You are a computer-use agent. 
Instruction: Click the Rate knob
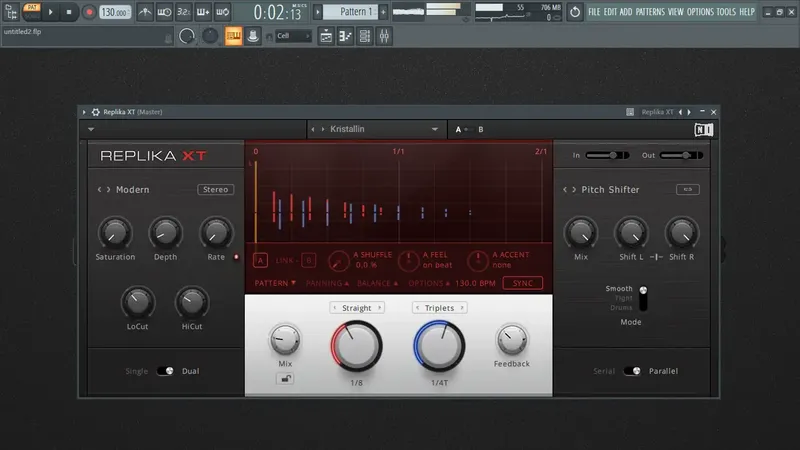[x=216, y=233]
